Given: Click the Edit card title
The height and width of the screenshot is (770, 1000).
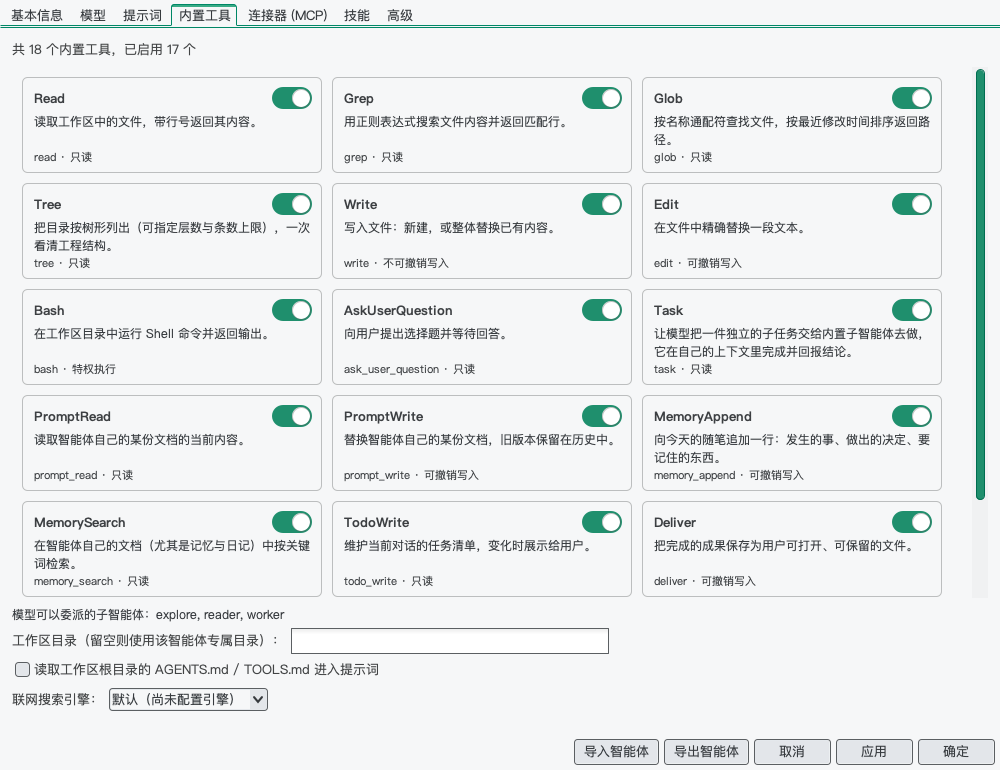Looking at the screenshot, I should (x=666, y=204).
